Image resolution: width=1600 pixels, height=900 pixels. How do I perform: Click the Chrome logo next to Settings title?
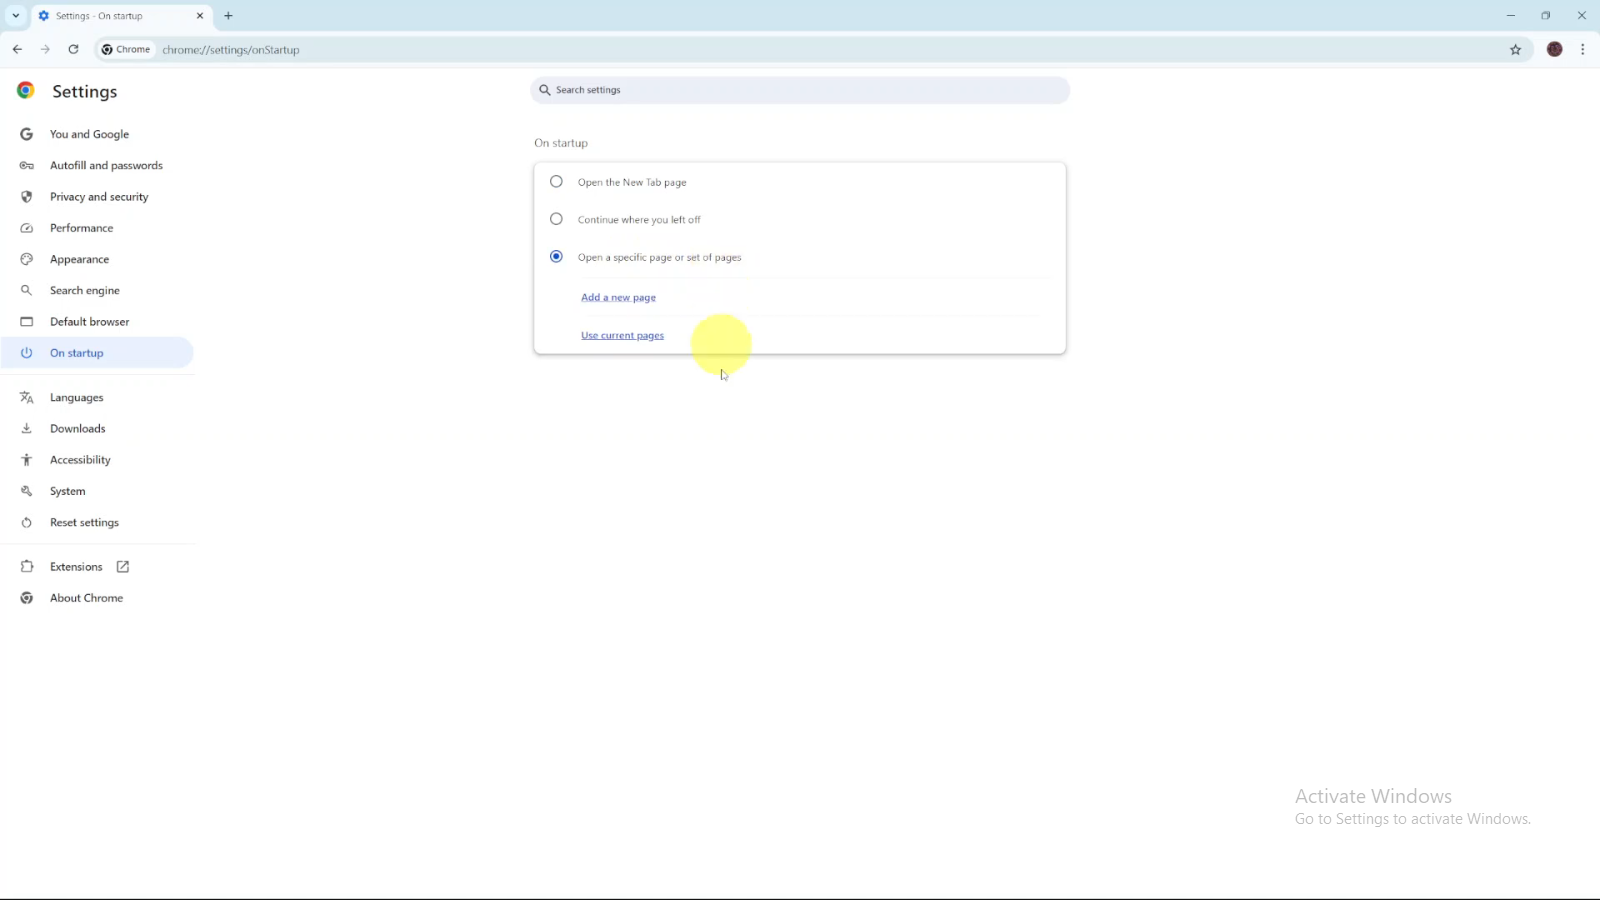26,90
